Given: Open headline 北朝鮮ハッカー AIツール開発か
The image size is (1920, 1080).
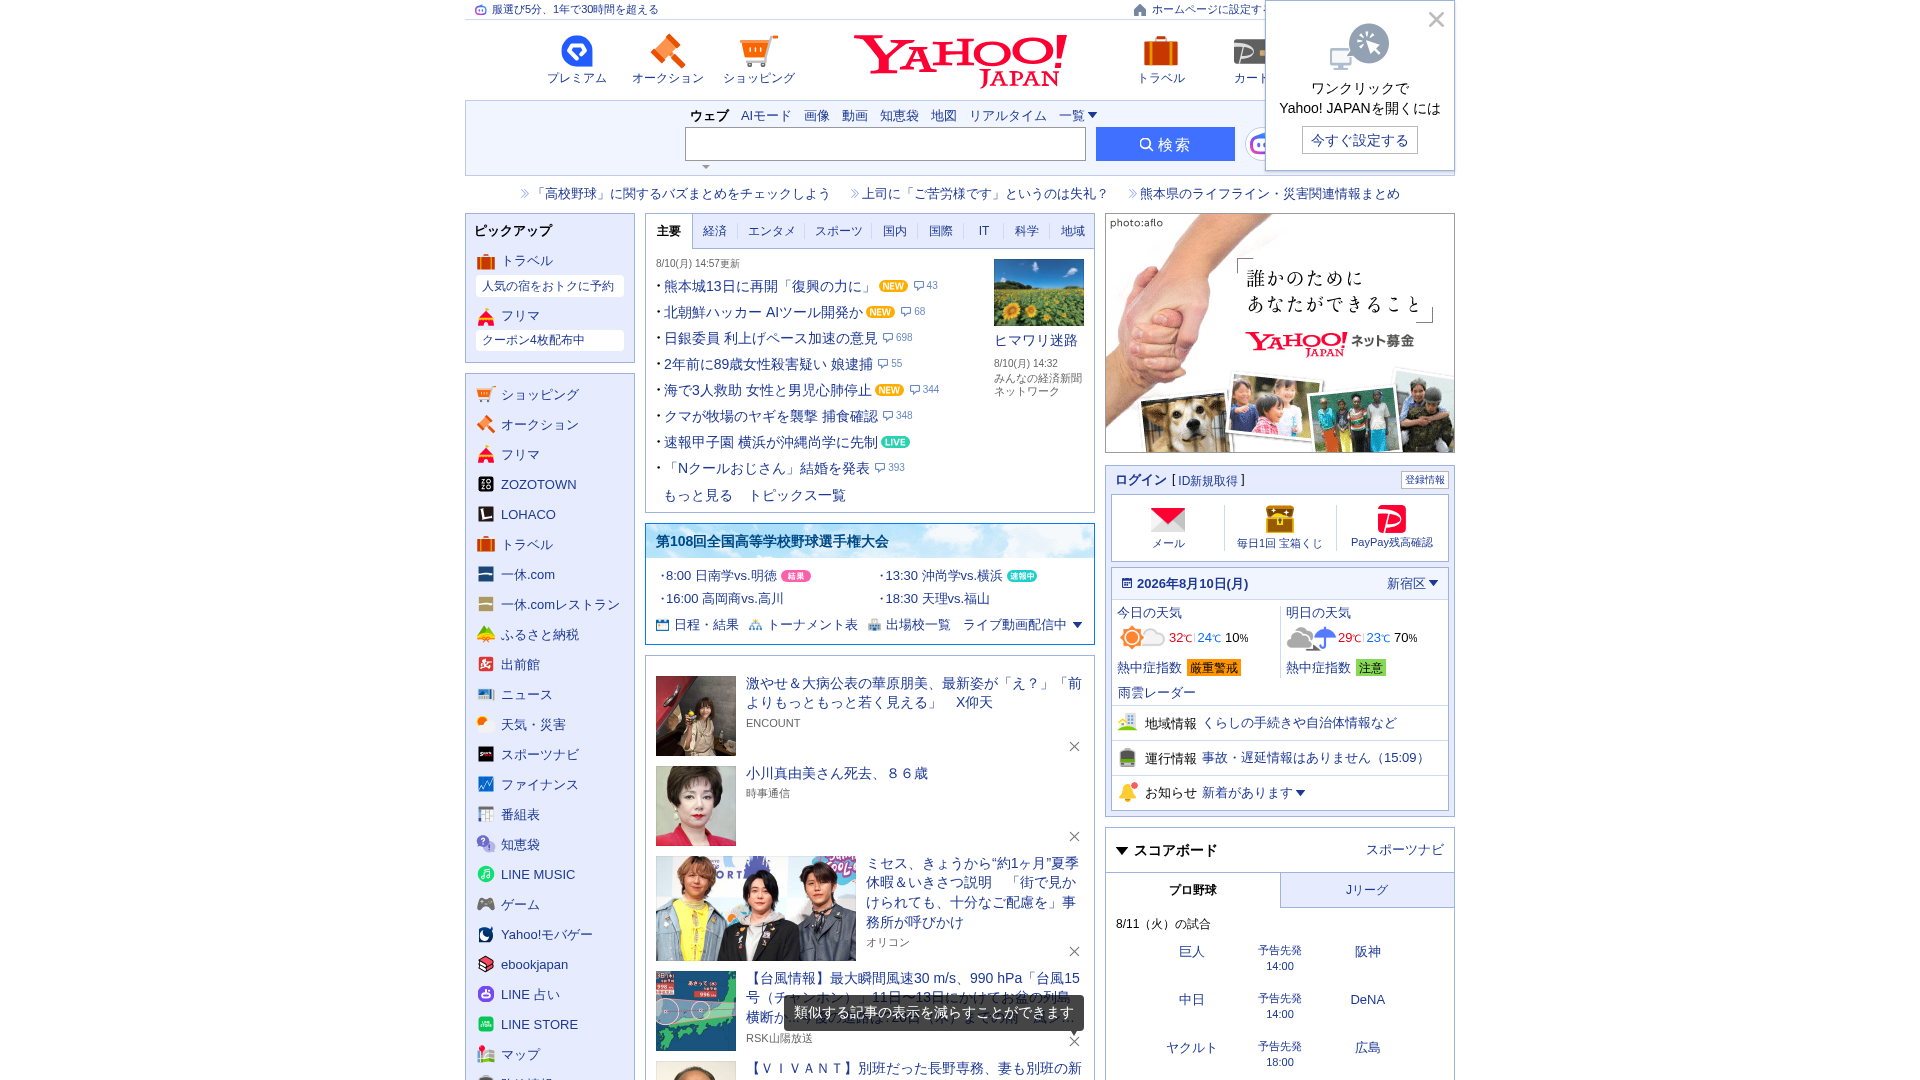Looking at the screenshot, I should coord(763,312).
